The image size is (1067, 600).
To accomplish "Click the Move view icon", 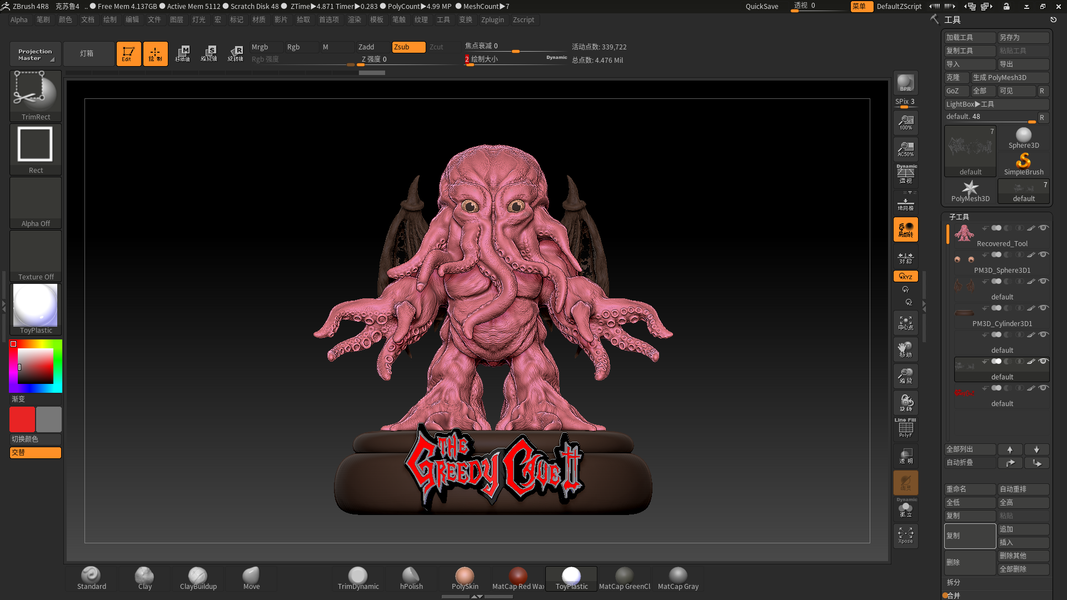I will pos(905,350).
